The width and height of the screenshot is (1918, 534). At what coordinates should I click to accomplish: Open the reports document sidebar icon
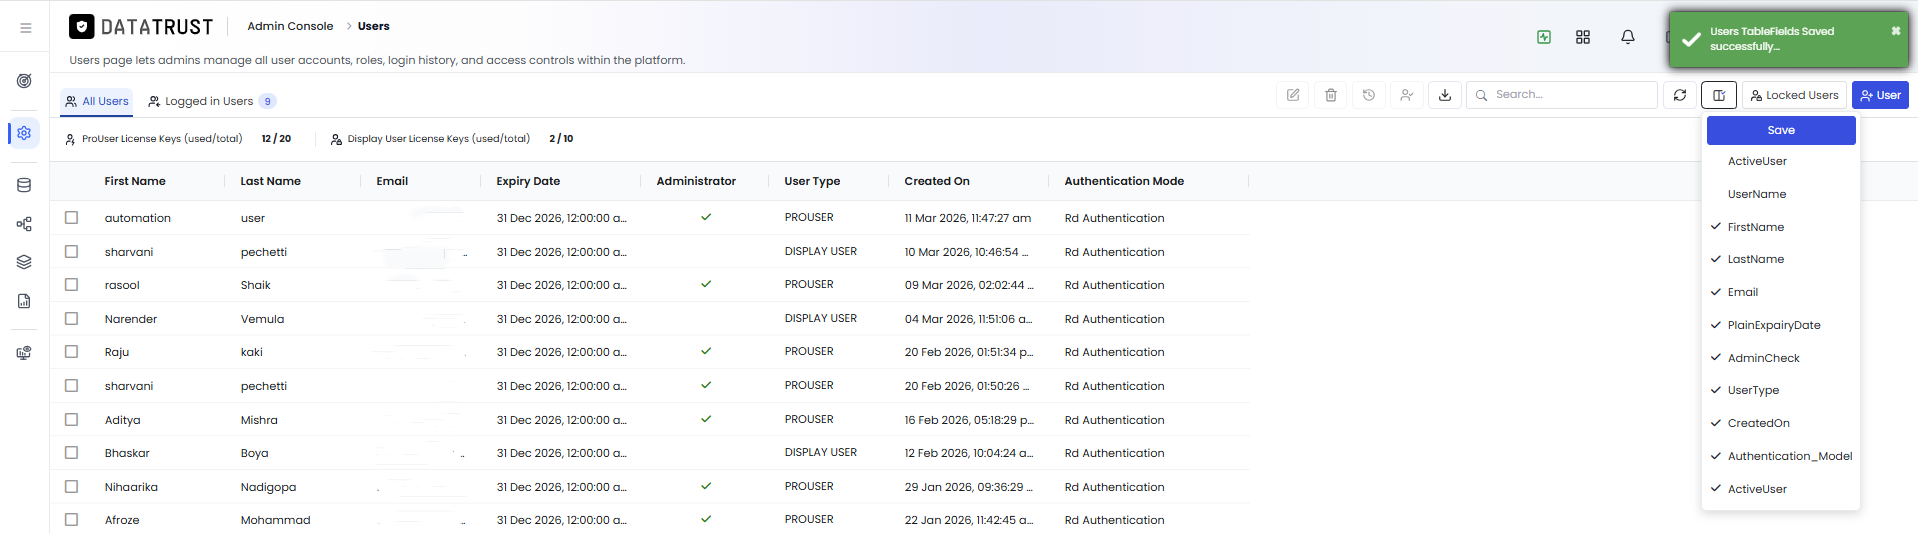point(24,301)
